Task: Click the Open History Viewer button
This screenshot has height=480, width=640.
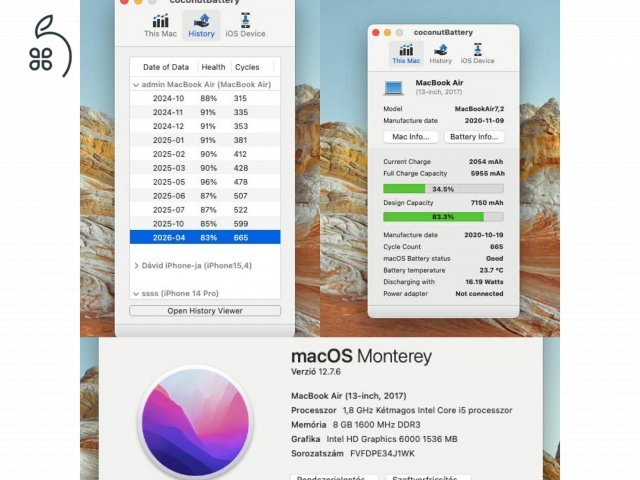Action: tap(205, 311)
